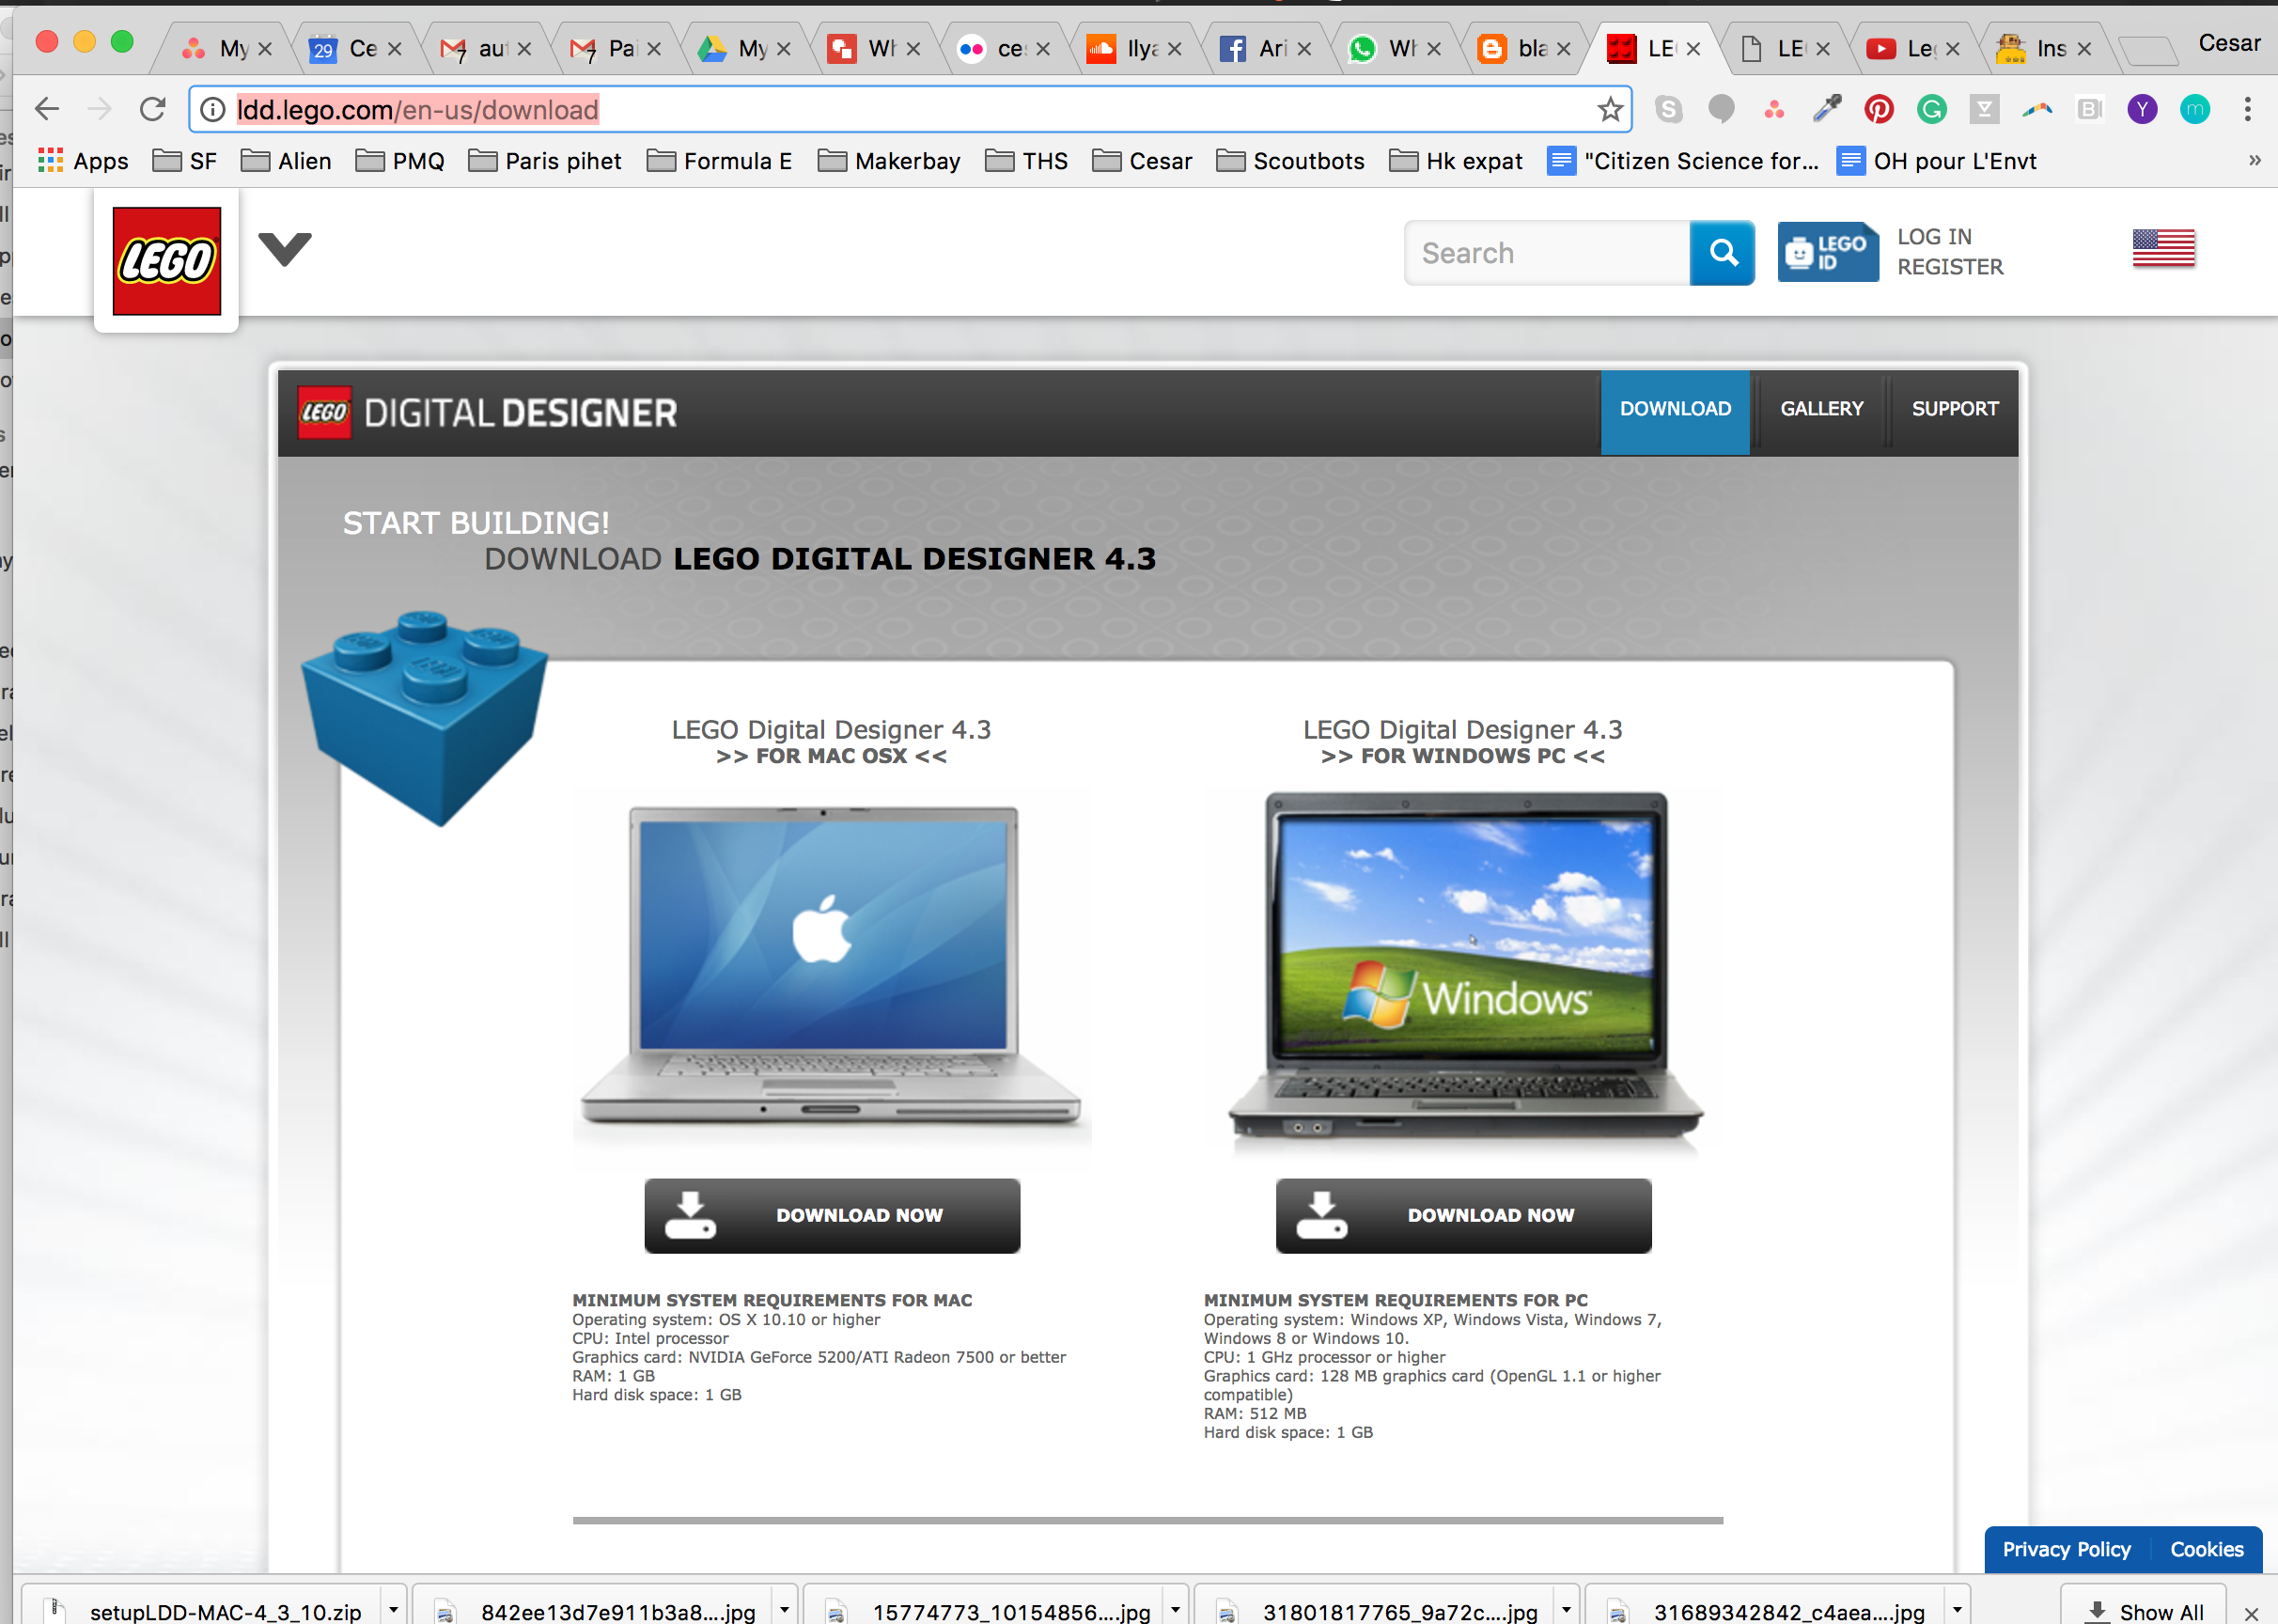Click the LEGO logo in the header
2278x1624 pixels.
(165, 261)
